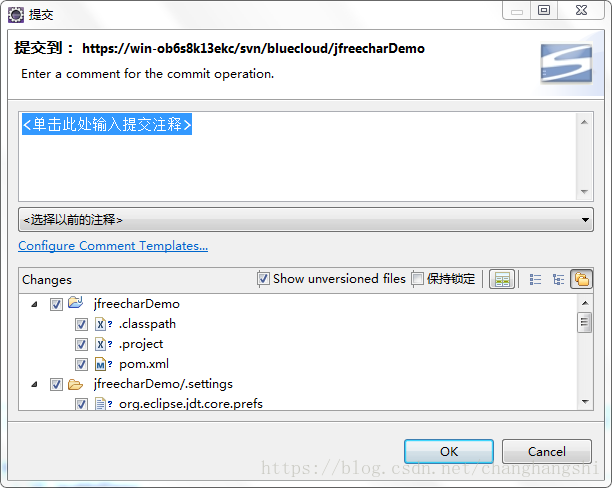The image size is (612, 488).
Task: Select org.eclipse.jdt.core.prefs row text
Action: pos(191,404)
